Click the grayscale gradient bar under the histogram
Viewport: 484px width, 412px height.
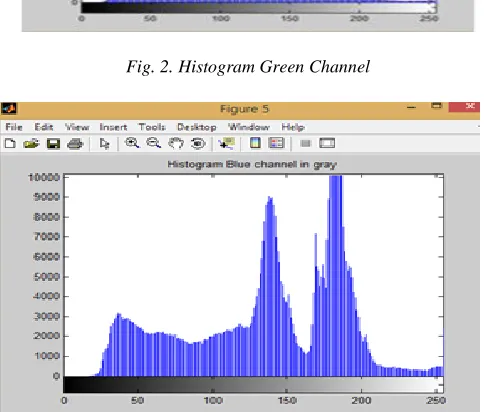[x=253, y=385]
